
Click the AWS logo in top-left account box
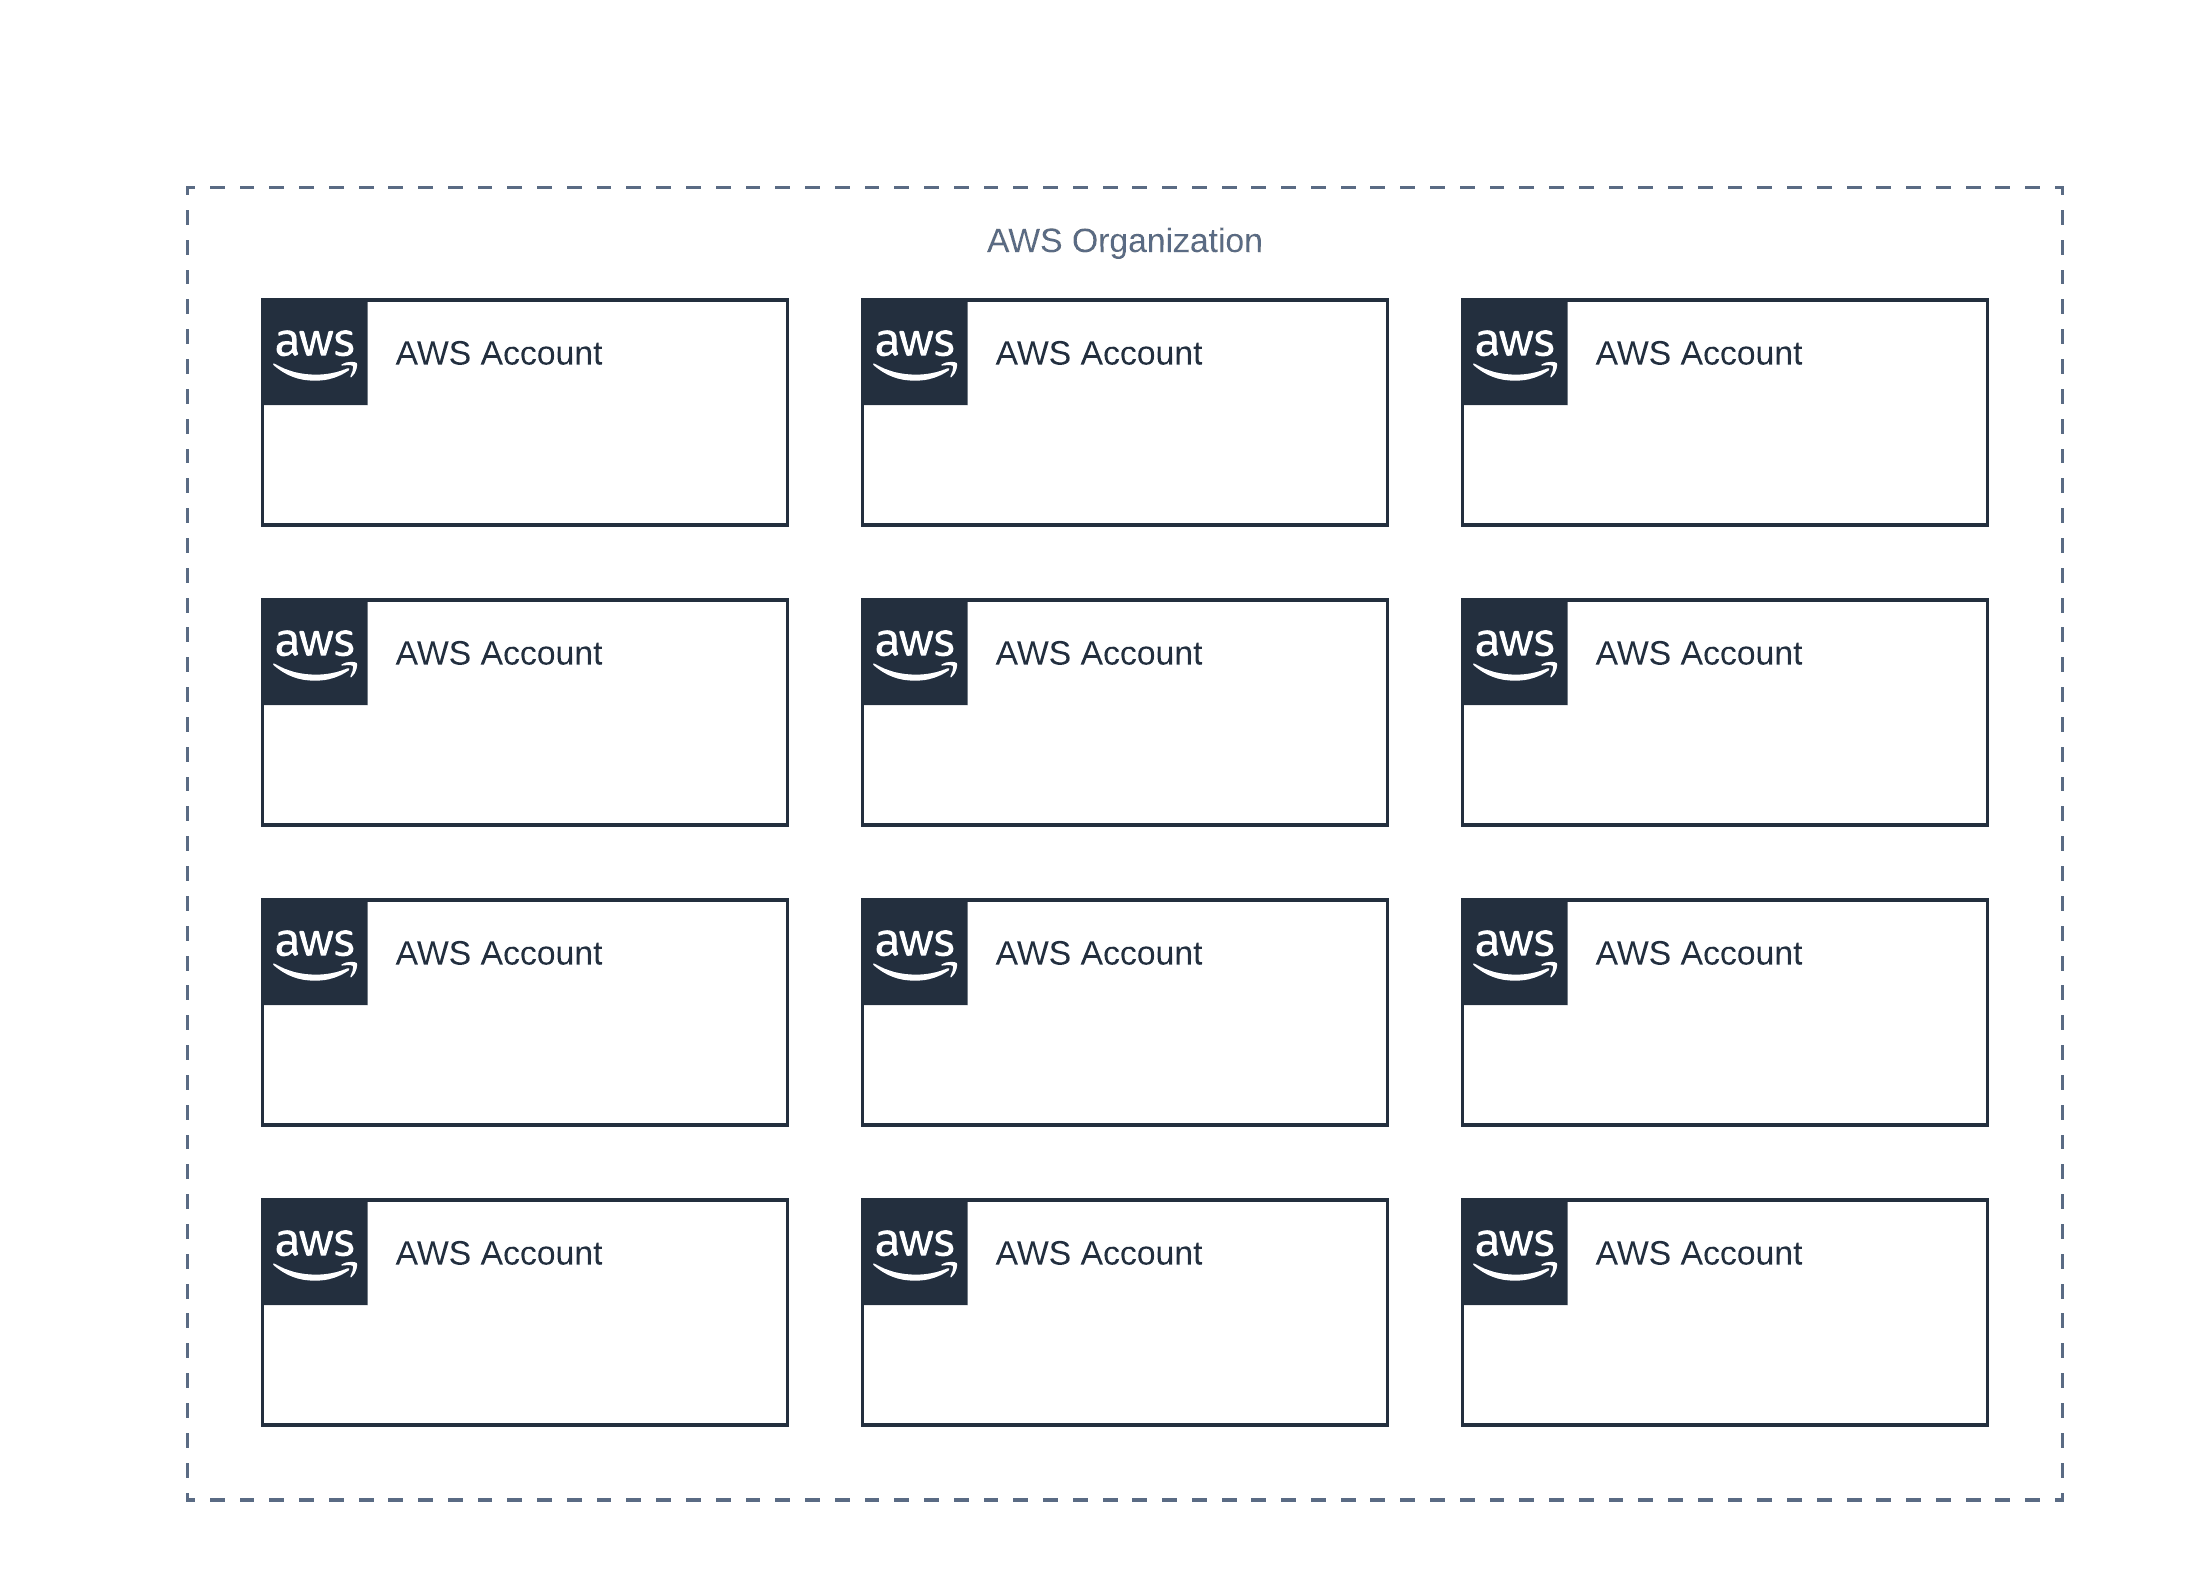[315, 352]
